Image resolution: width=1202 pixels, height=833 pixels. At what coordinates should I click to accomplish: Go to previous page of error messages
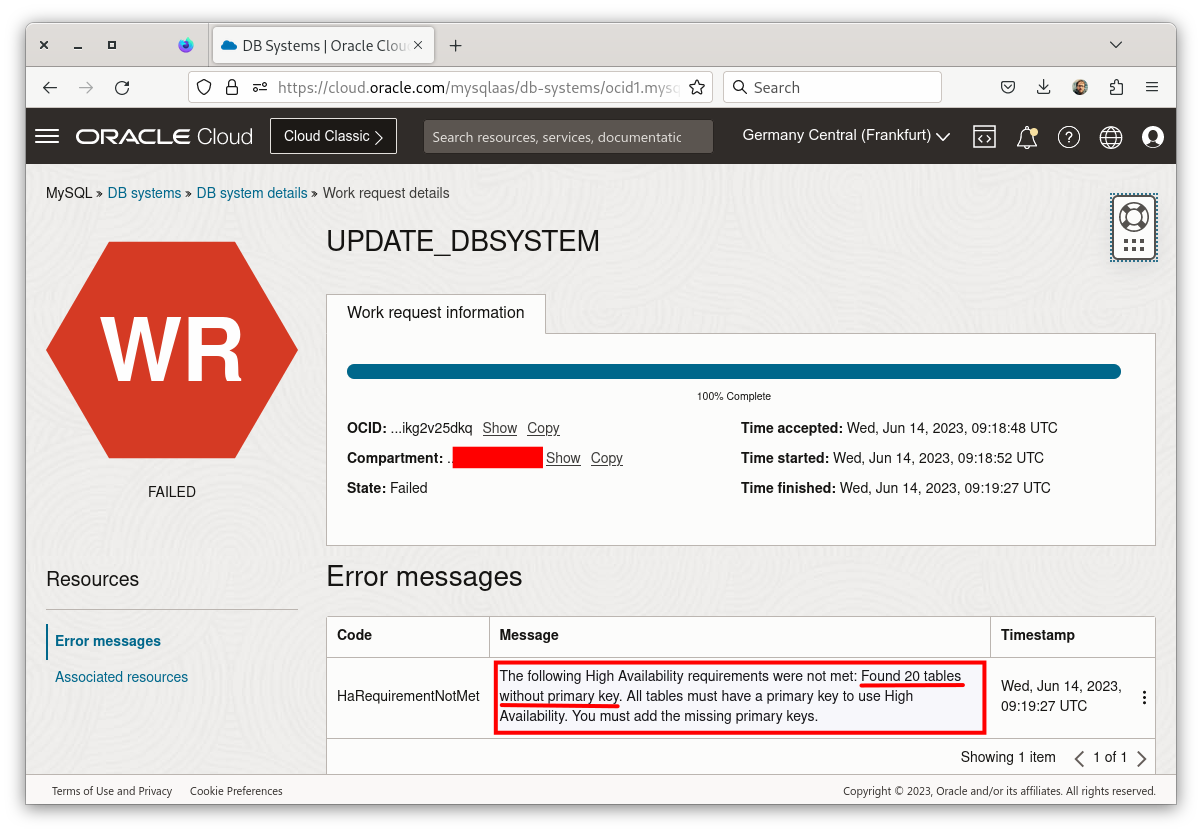tap(1079, 758)
